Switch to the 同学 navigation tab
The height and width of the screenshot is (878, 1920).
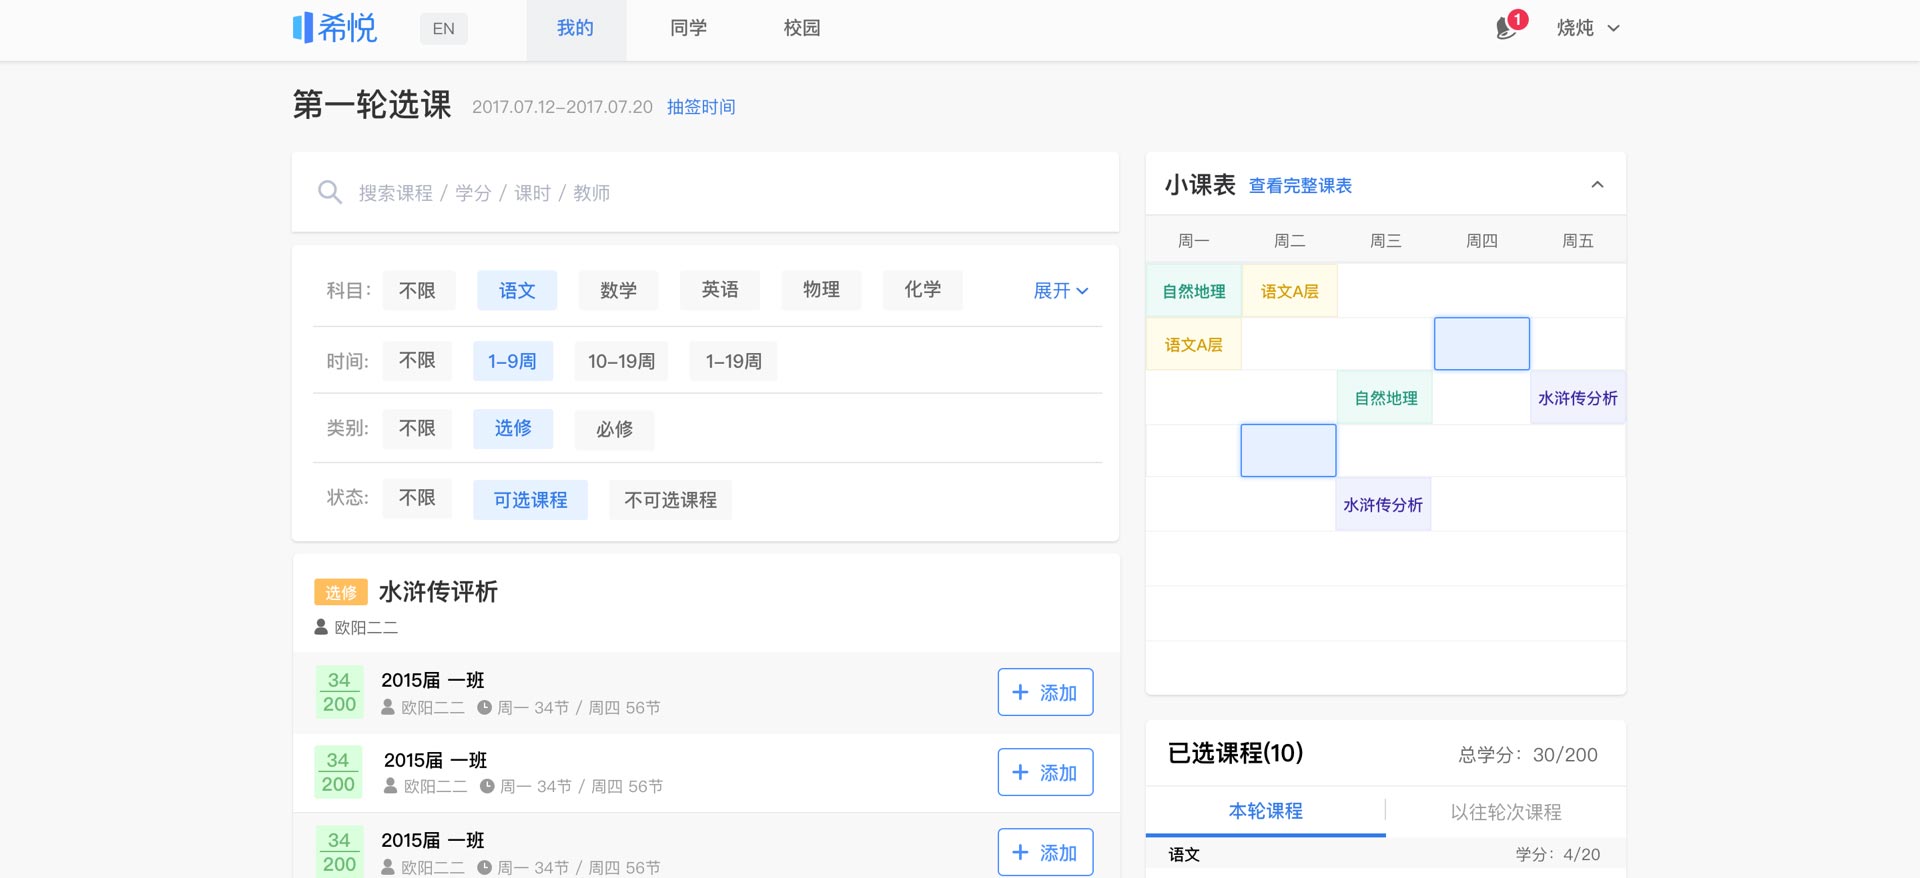pyautogui.click(x=688, y=28)
